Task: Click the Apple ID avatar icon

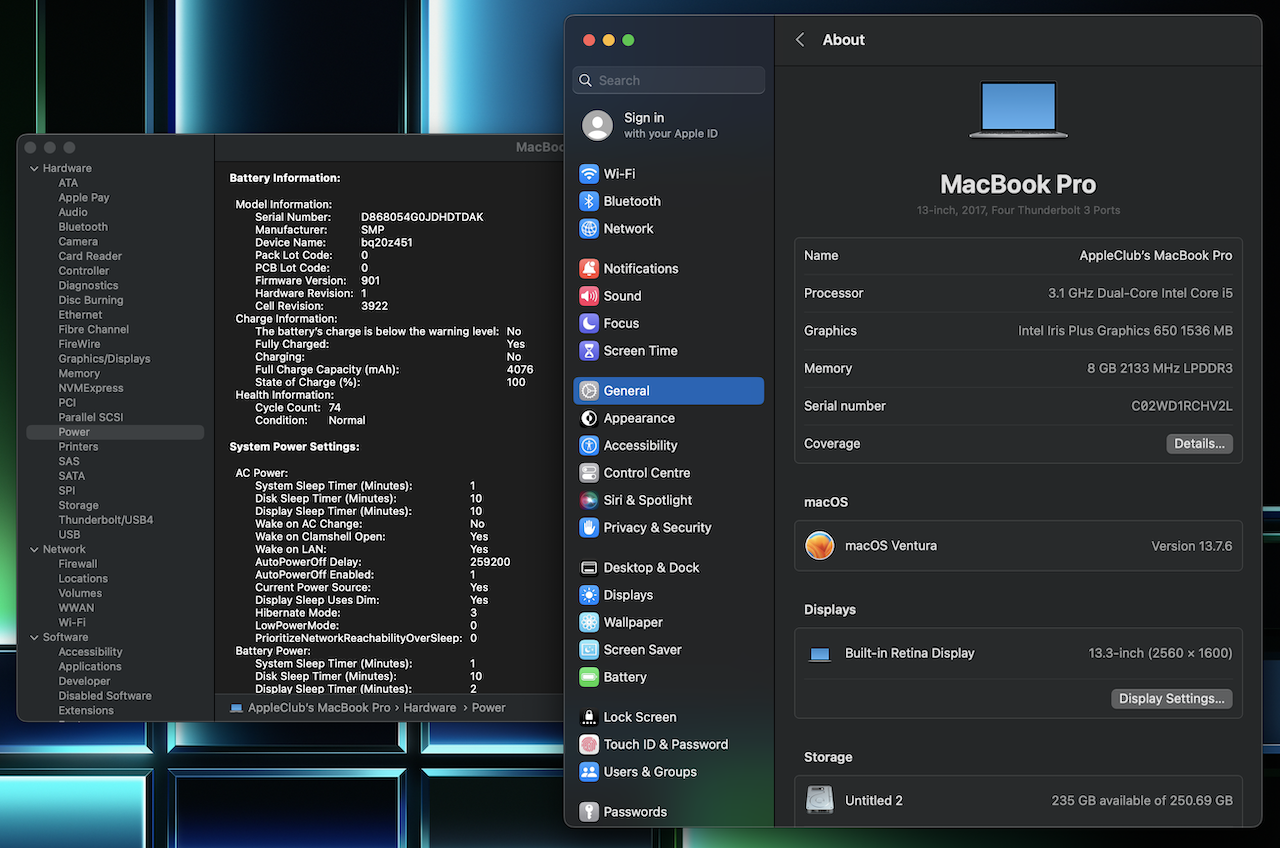Action: click(x=598, y=125)
